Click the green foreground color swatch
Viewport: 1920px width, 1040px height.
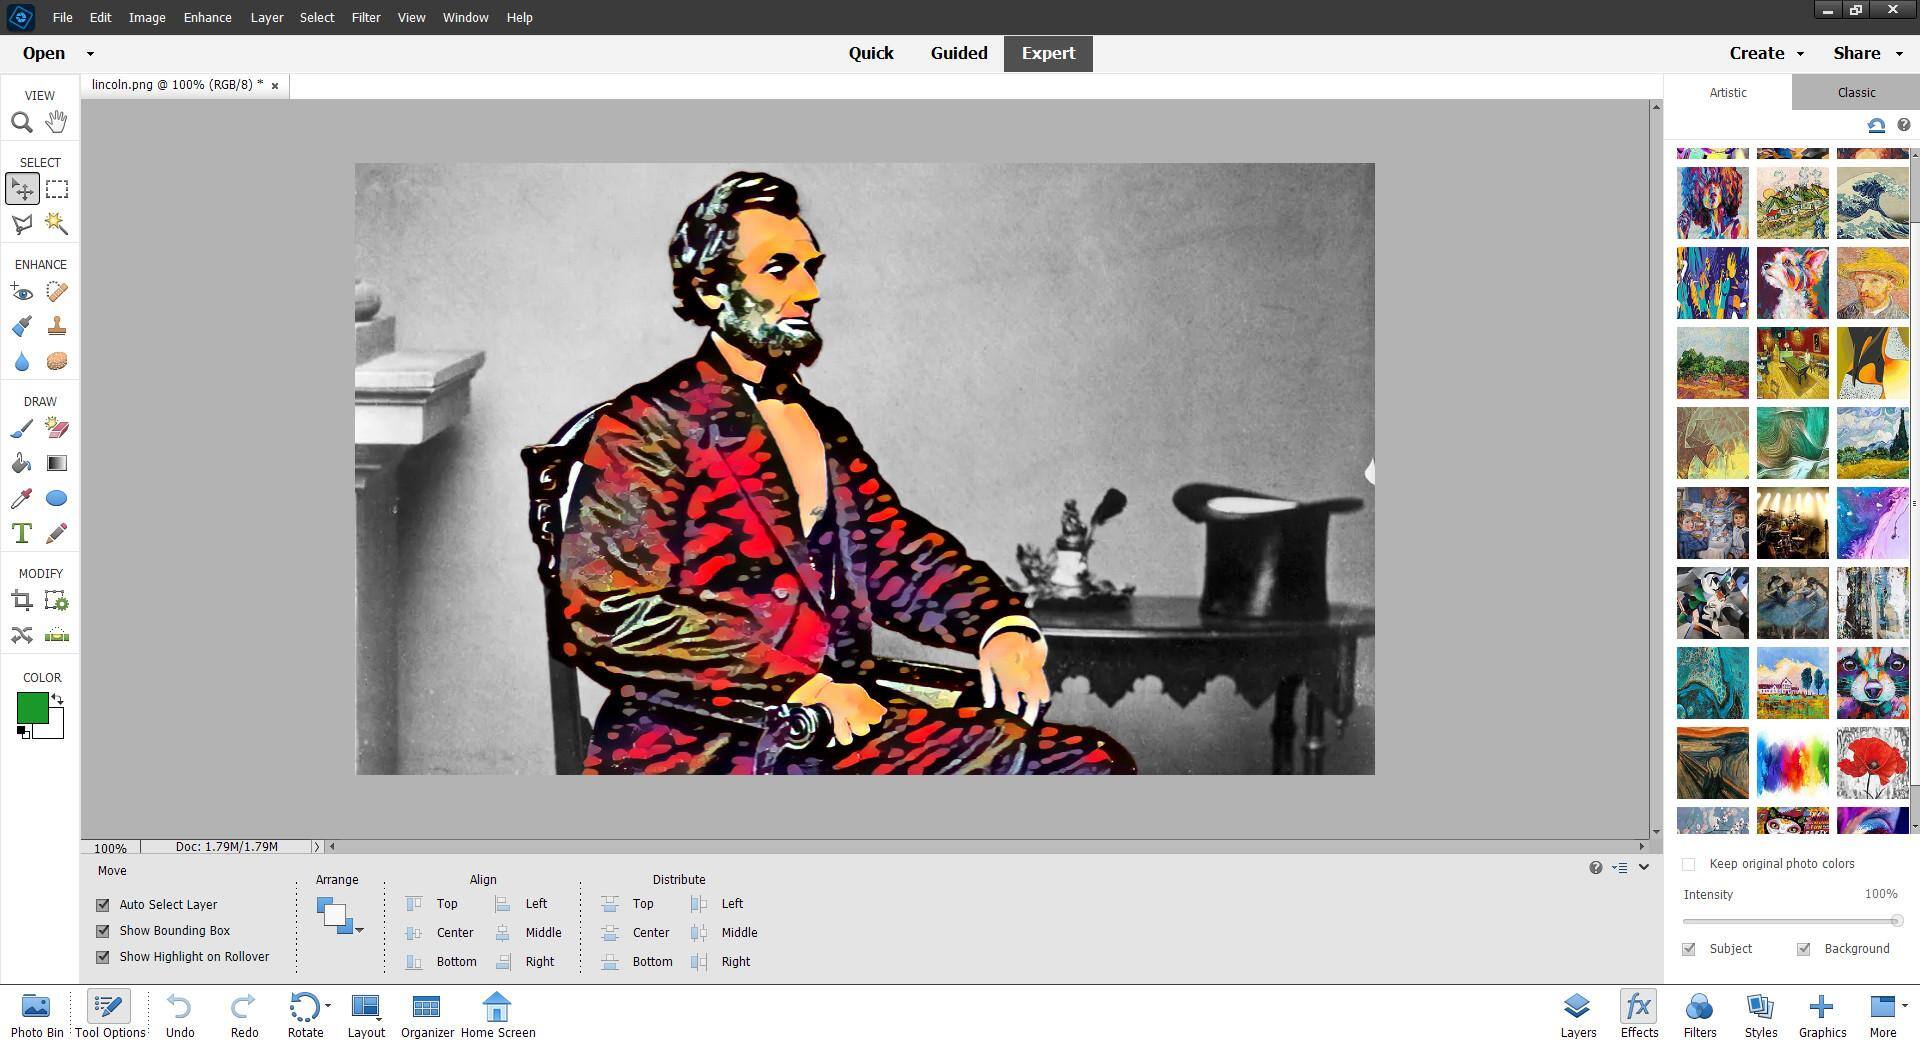(x=31, y=707)
